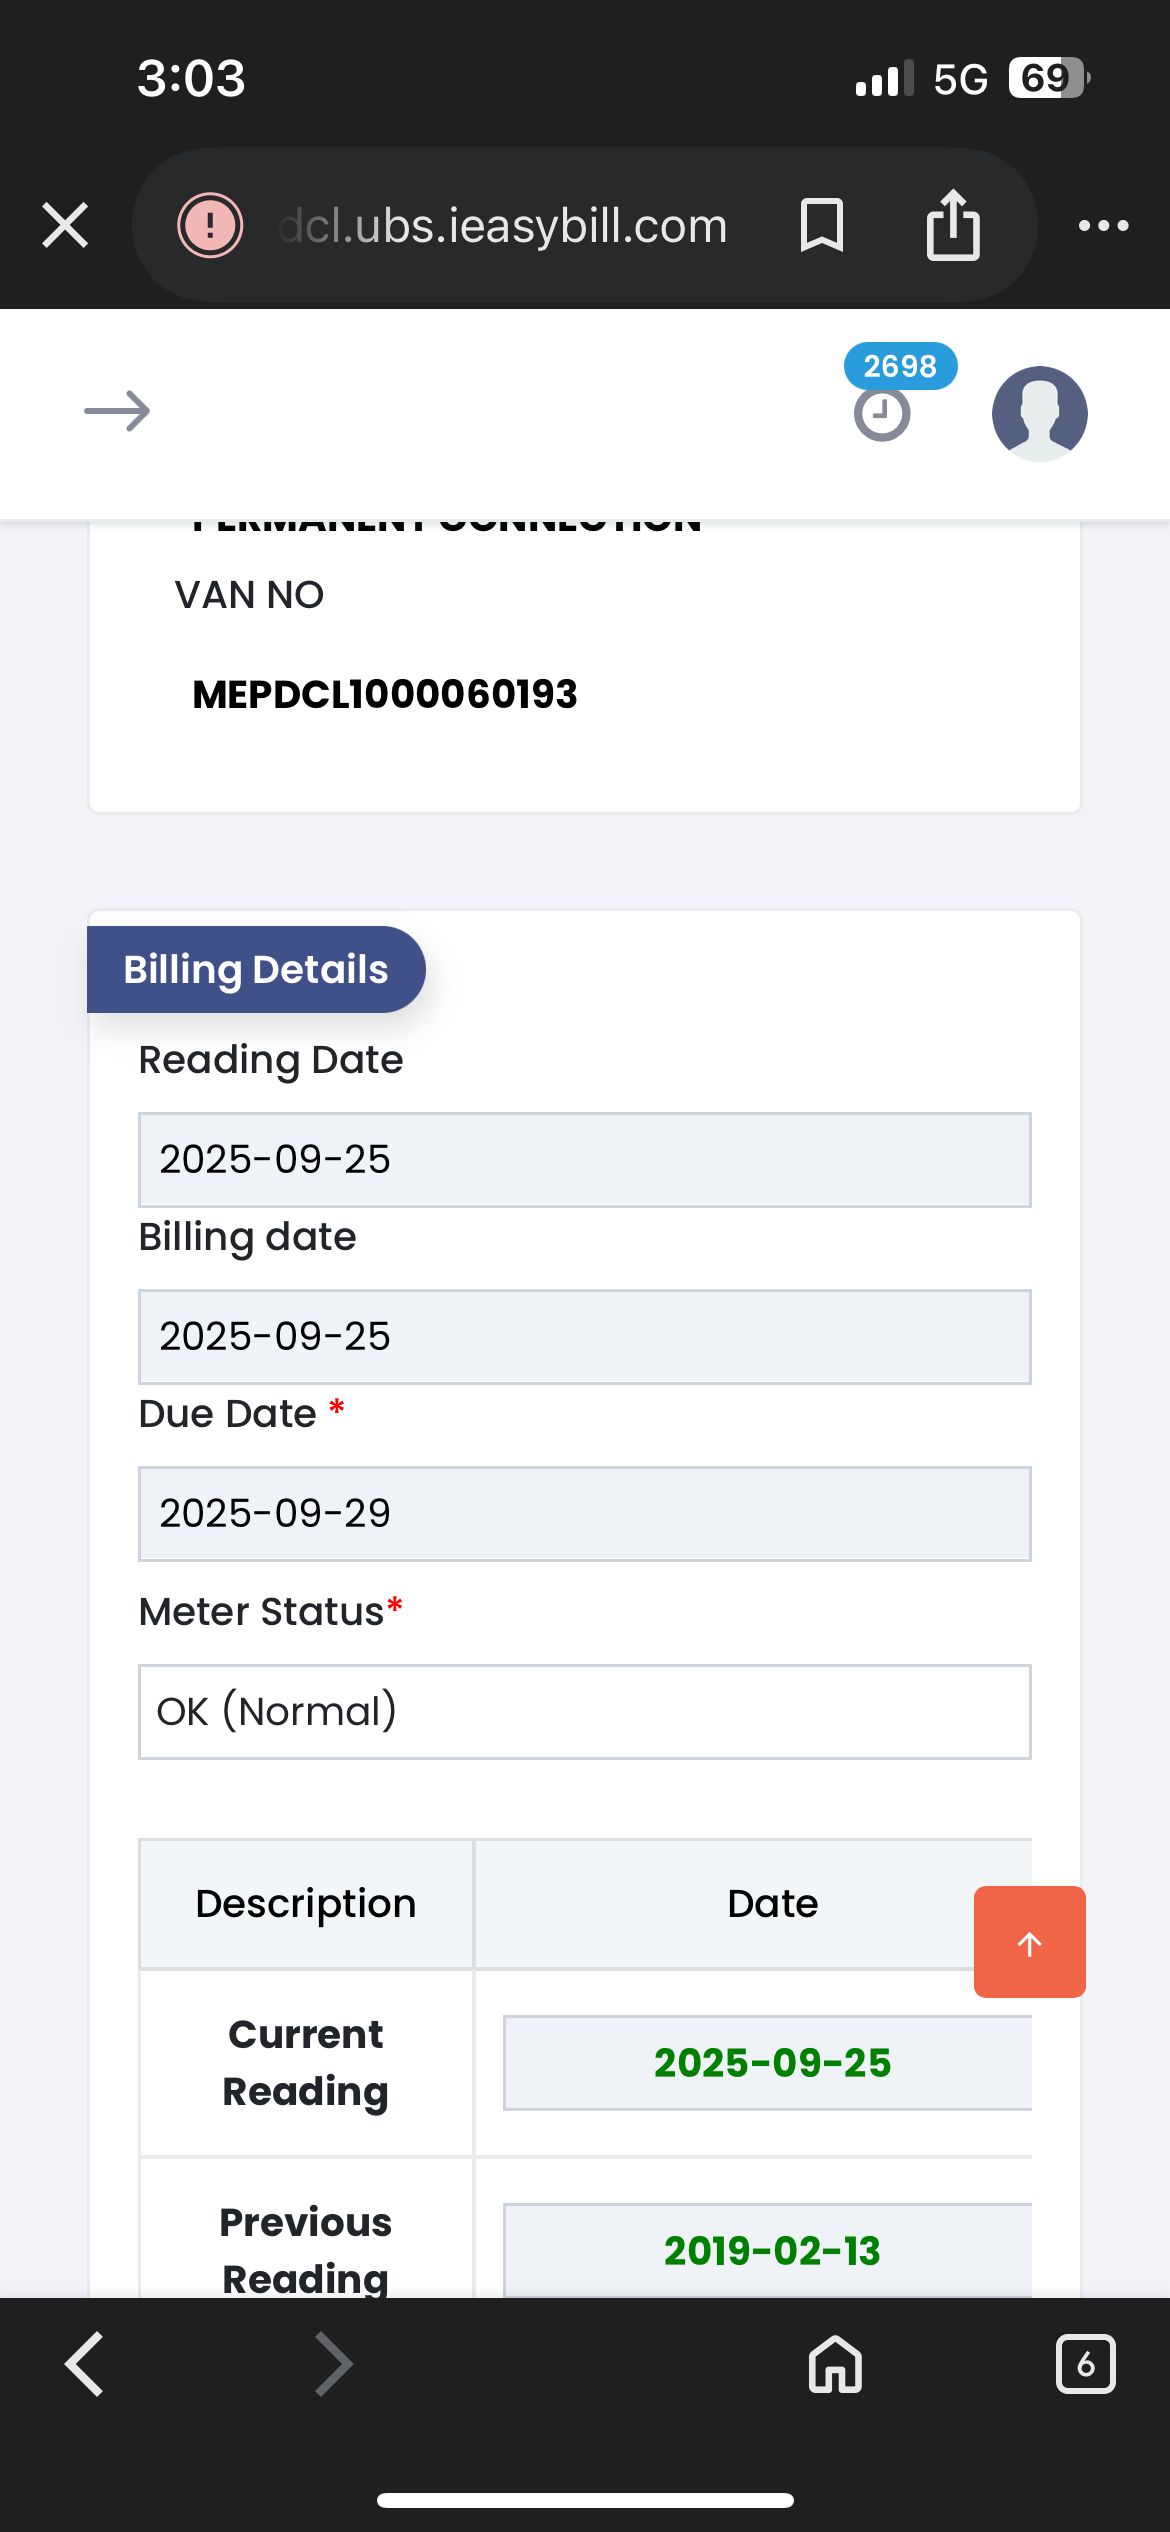The width and height of the screenshot is (1170, 2532).
Task: Open the three-dot browser menu
Action: pyautogui.click(x=1103, y=225)
